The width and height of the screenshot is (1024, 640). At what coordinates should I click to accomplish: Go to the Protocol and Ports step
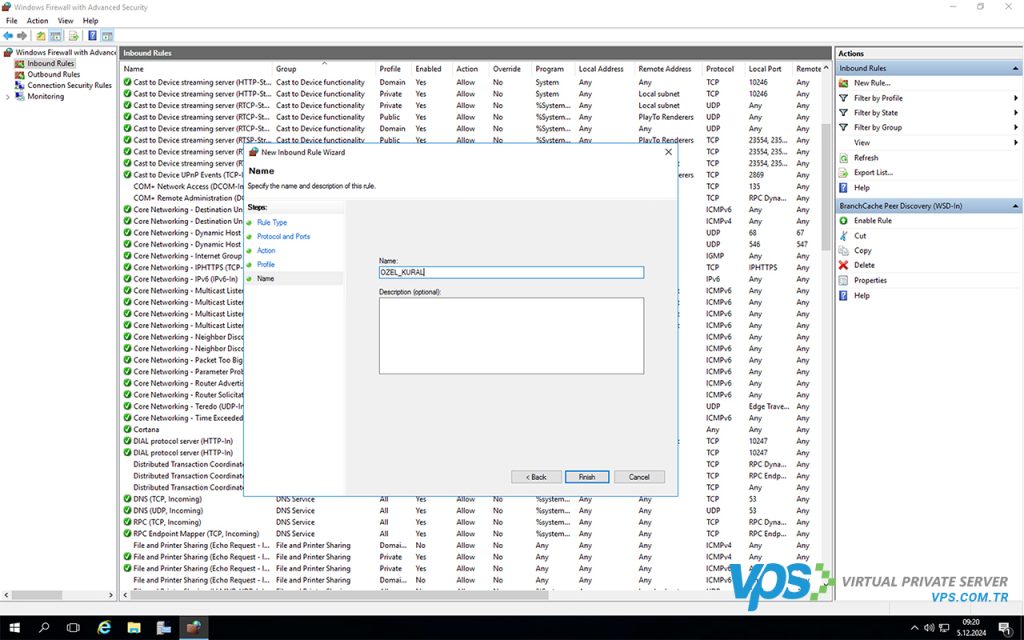[283, 236]
